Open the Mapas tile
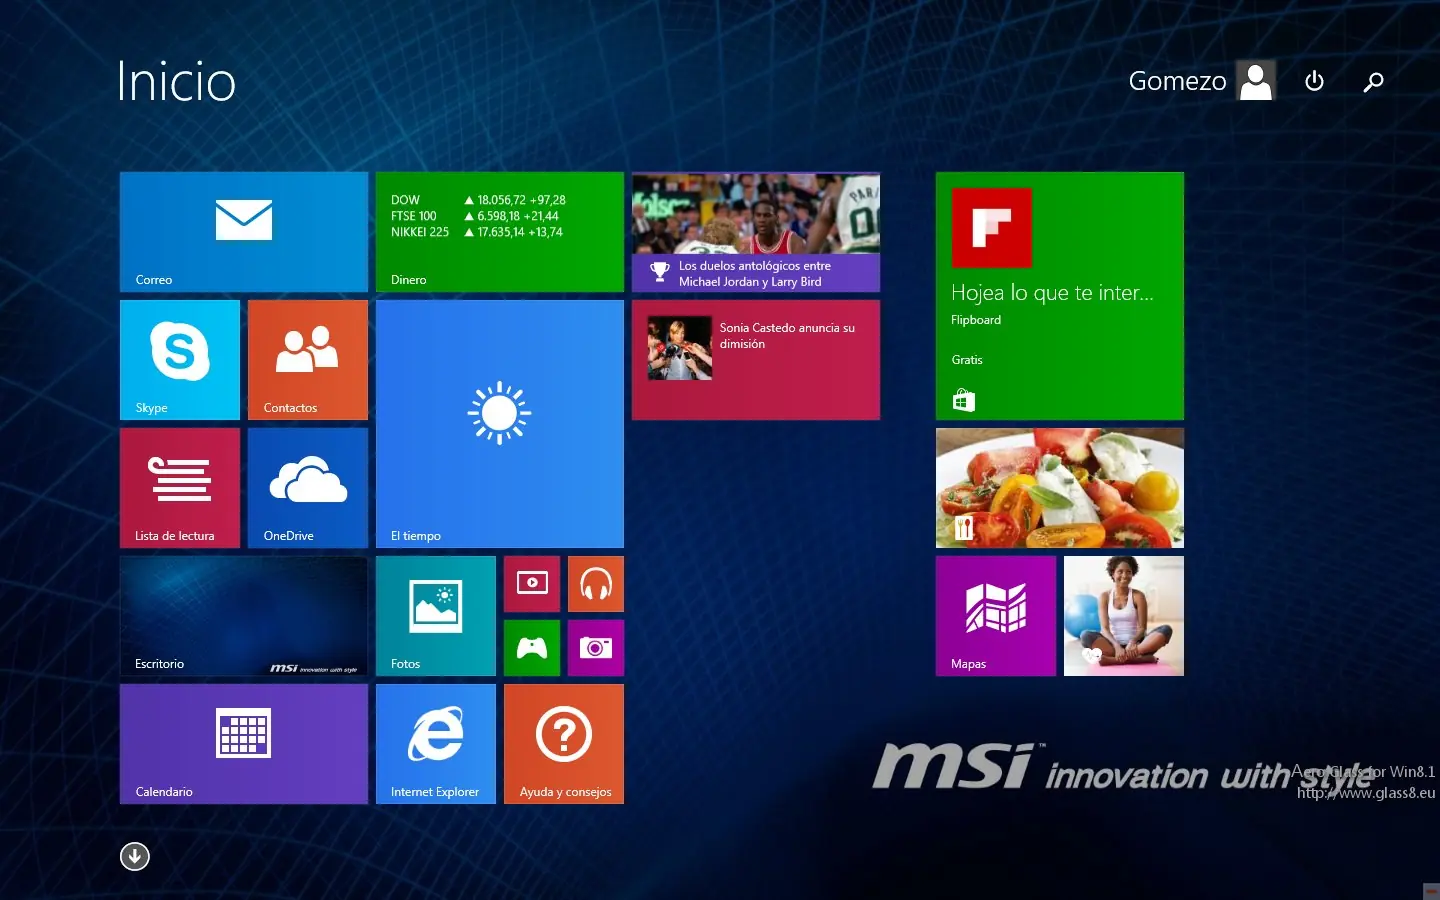 click(996, 616)
